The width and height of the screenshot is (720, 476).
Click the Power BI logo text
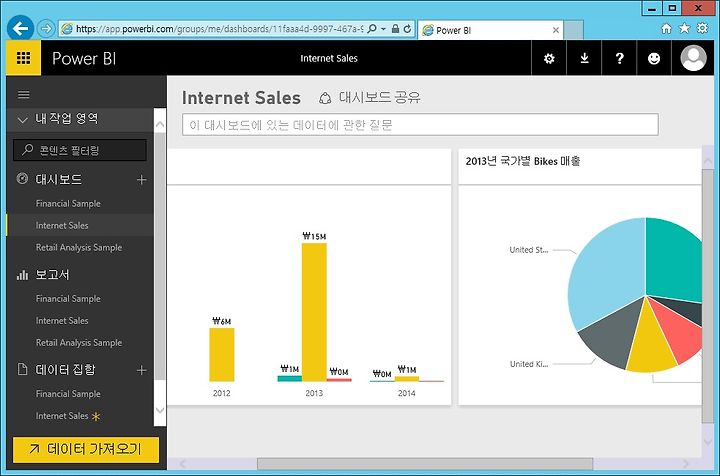click(84, 58)
